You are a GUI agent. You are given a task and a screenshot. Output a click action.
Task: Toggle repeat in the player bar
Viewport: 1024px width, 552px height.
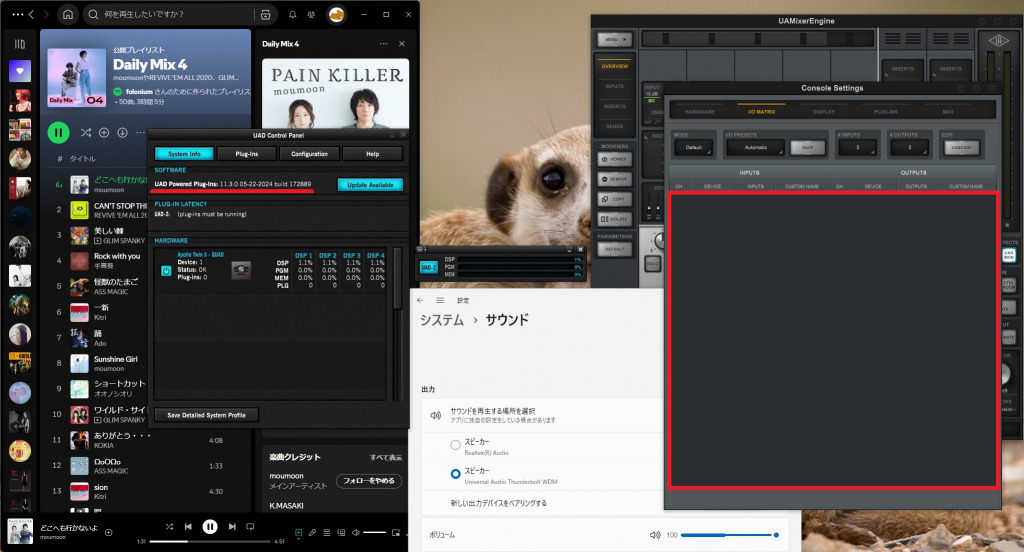coord(250,526)
